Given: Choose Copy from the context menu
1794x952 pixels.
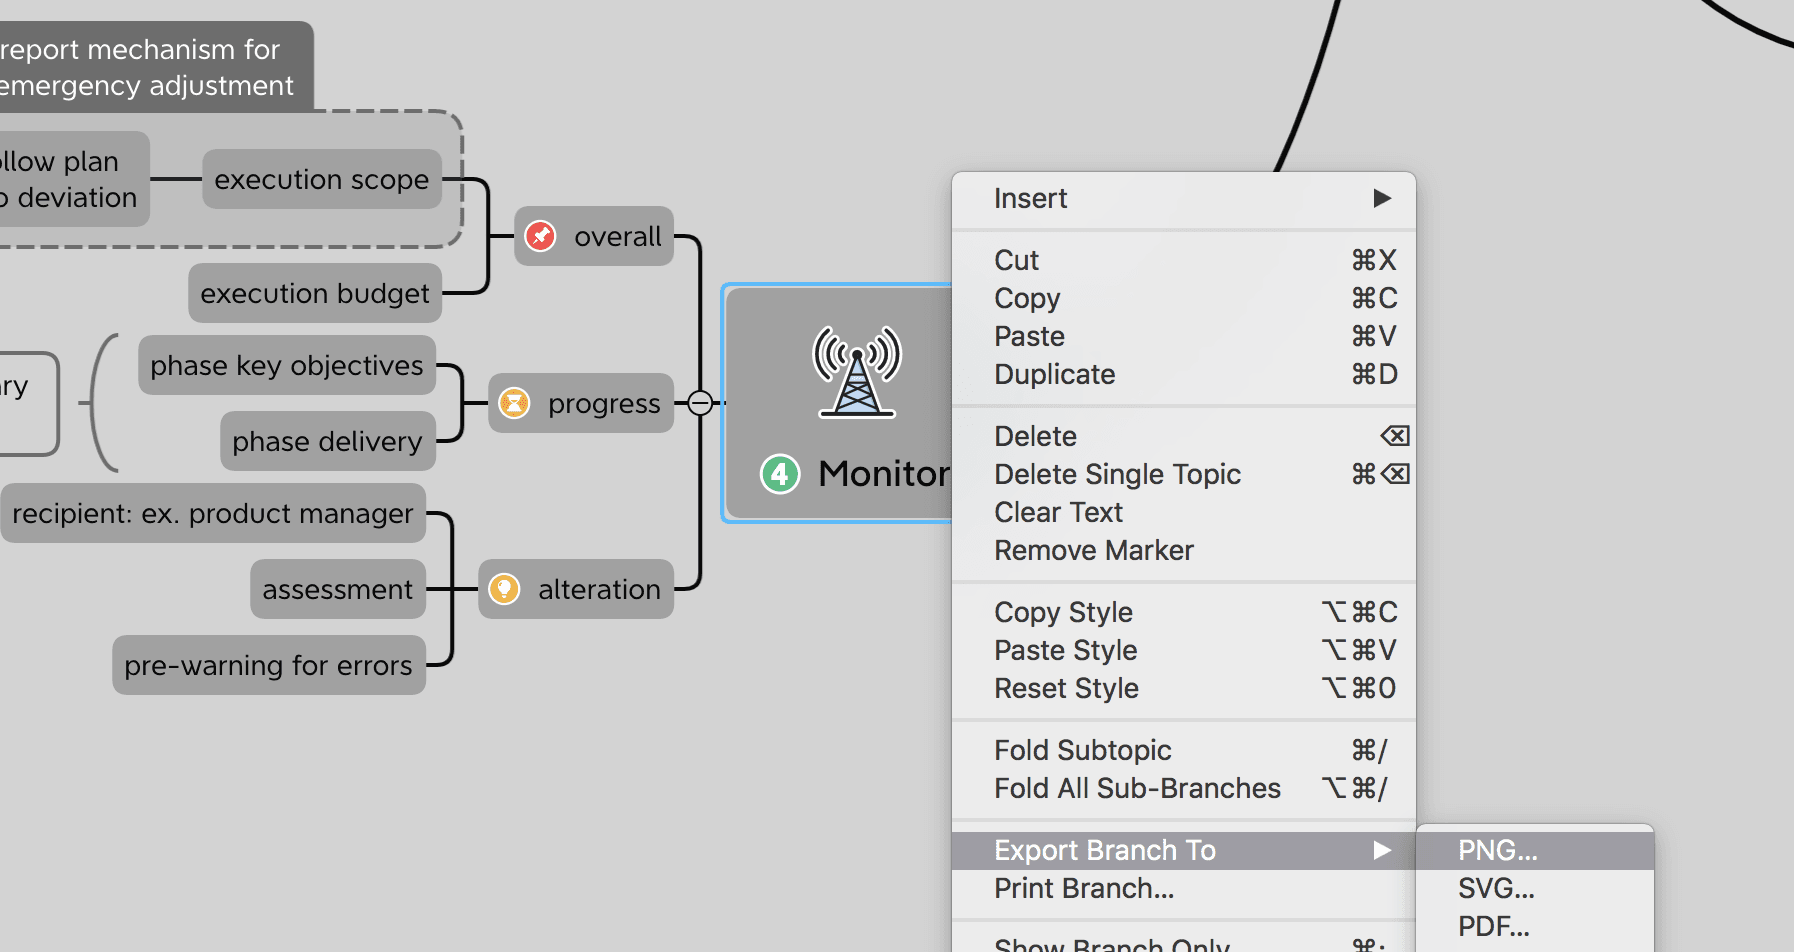Looking at the screenshot, I should 1184,298.
